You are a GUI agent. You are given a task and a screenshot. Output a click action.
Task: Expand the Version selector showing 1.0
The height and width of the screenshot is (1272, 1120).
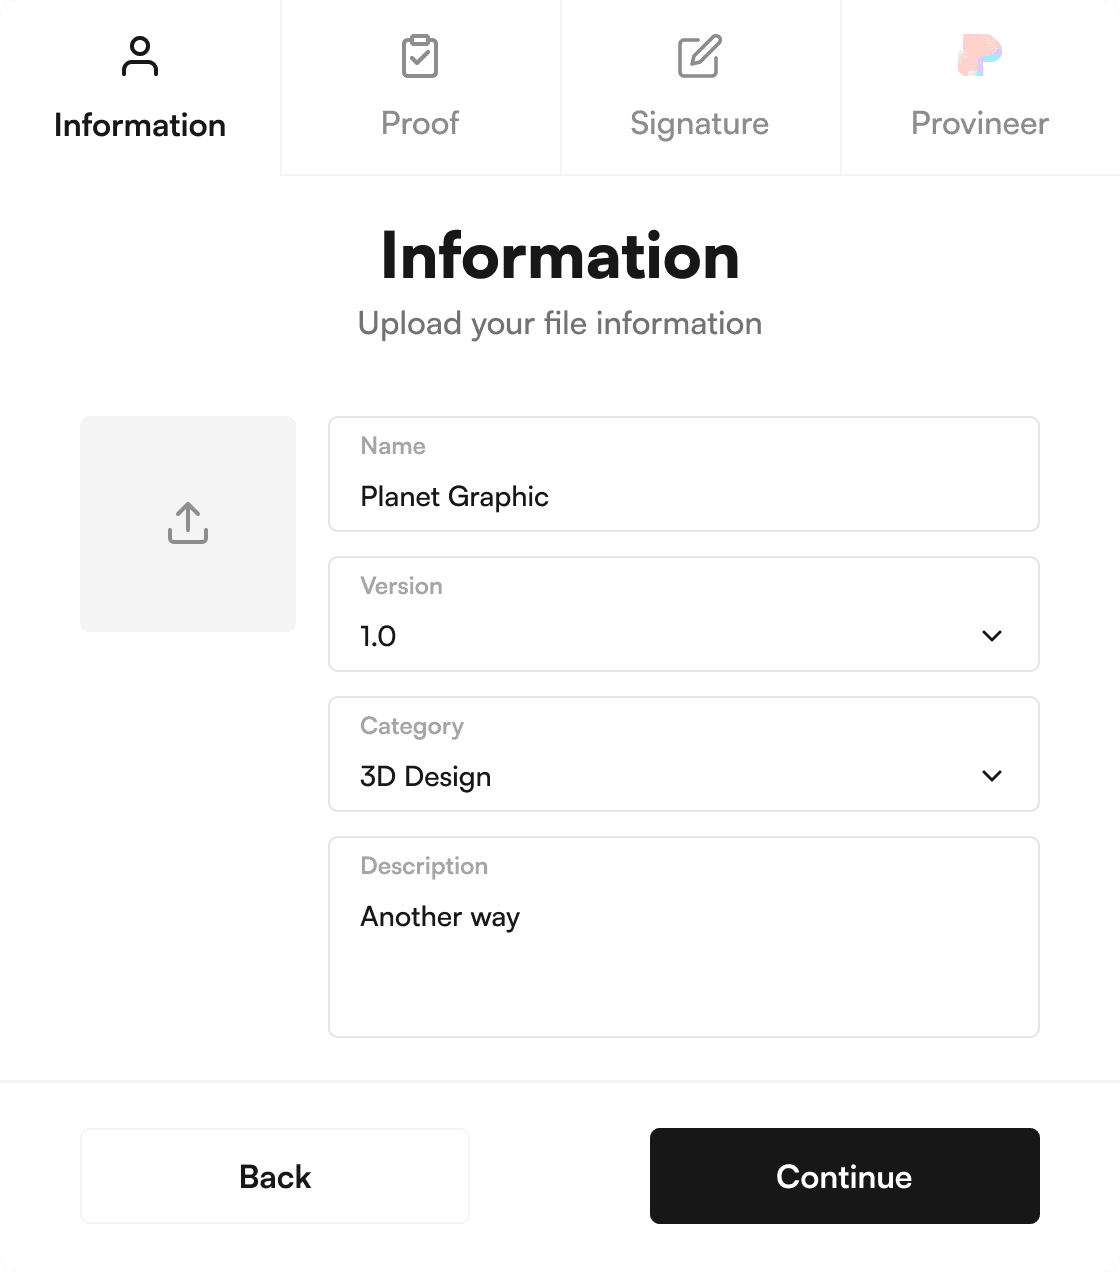pyautogui.click(x=683, y=614)
